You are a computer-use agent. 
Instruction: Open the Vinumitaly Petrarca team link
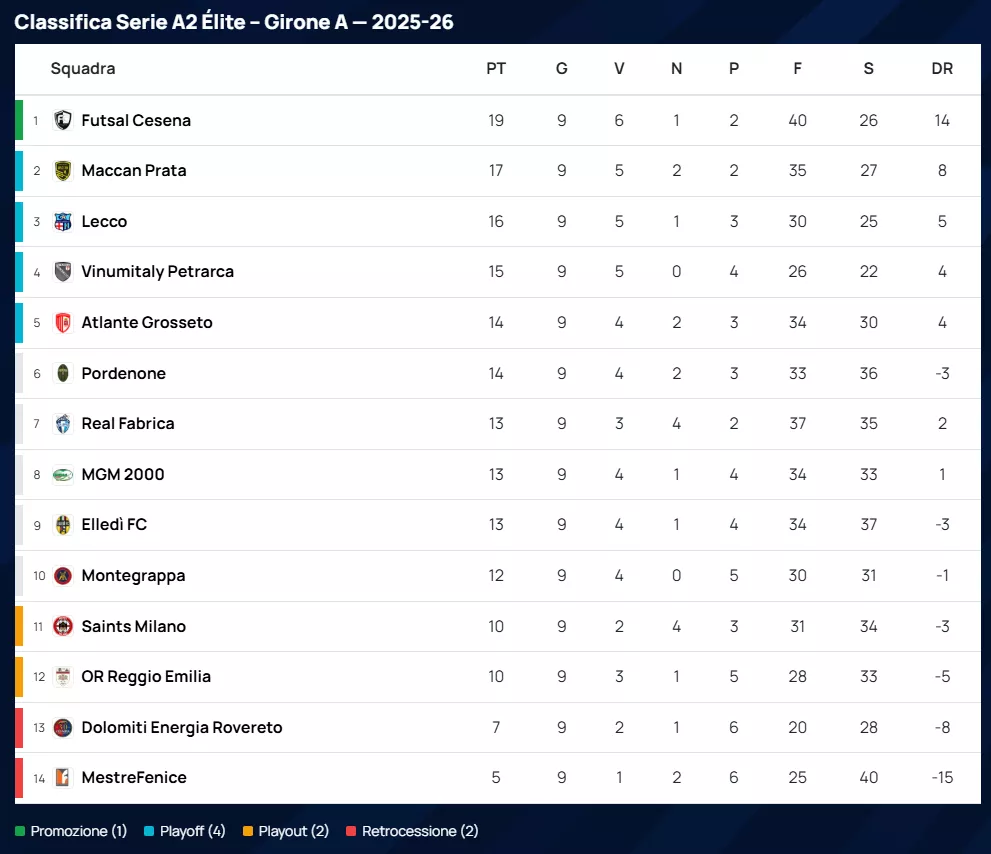pyautogui.click(x=158, y=272)
